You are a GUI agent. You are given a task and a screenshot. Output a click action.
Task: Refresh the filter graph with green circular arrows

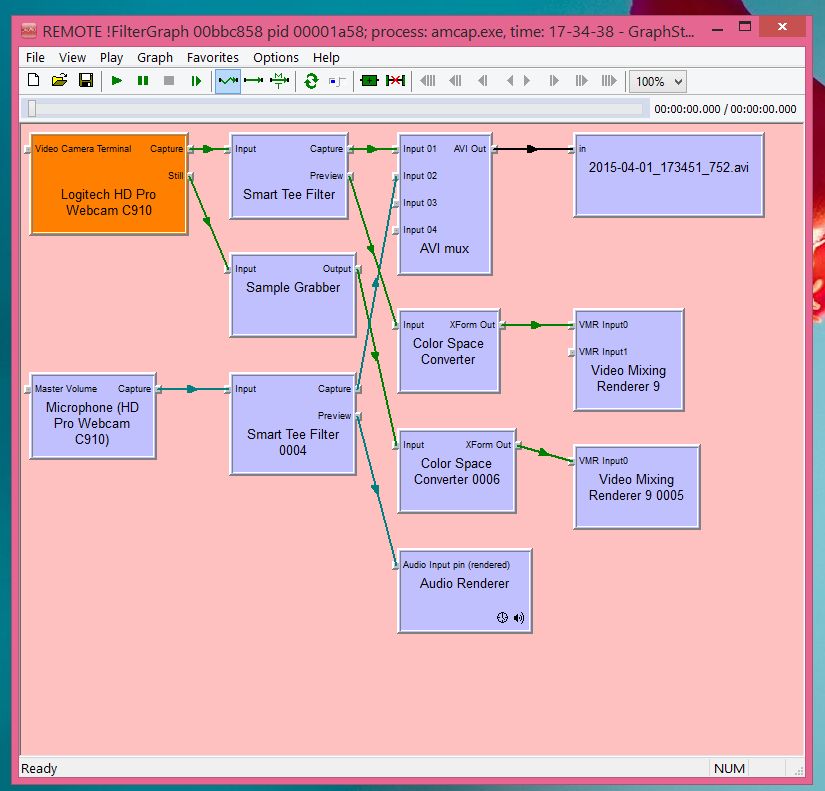[311, 81]
